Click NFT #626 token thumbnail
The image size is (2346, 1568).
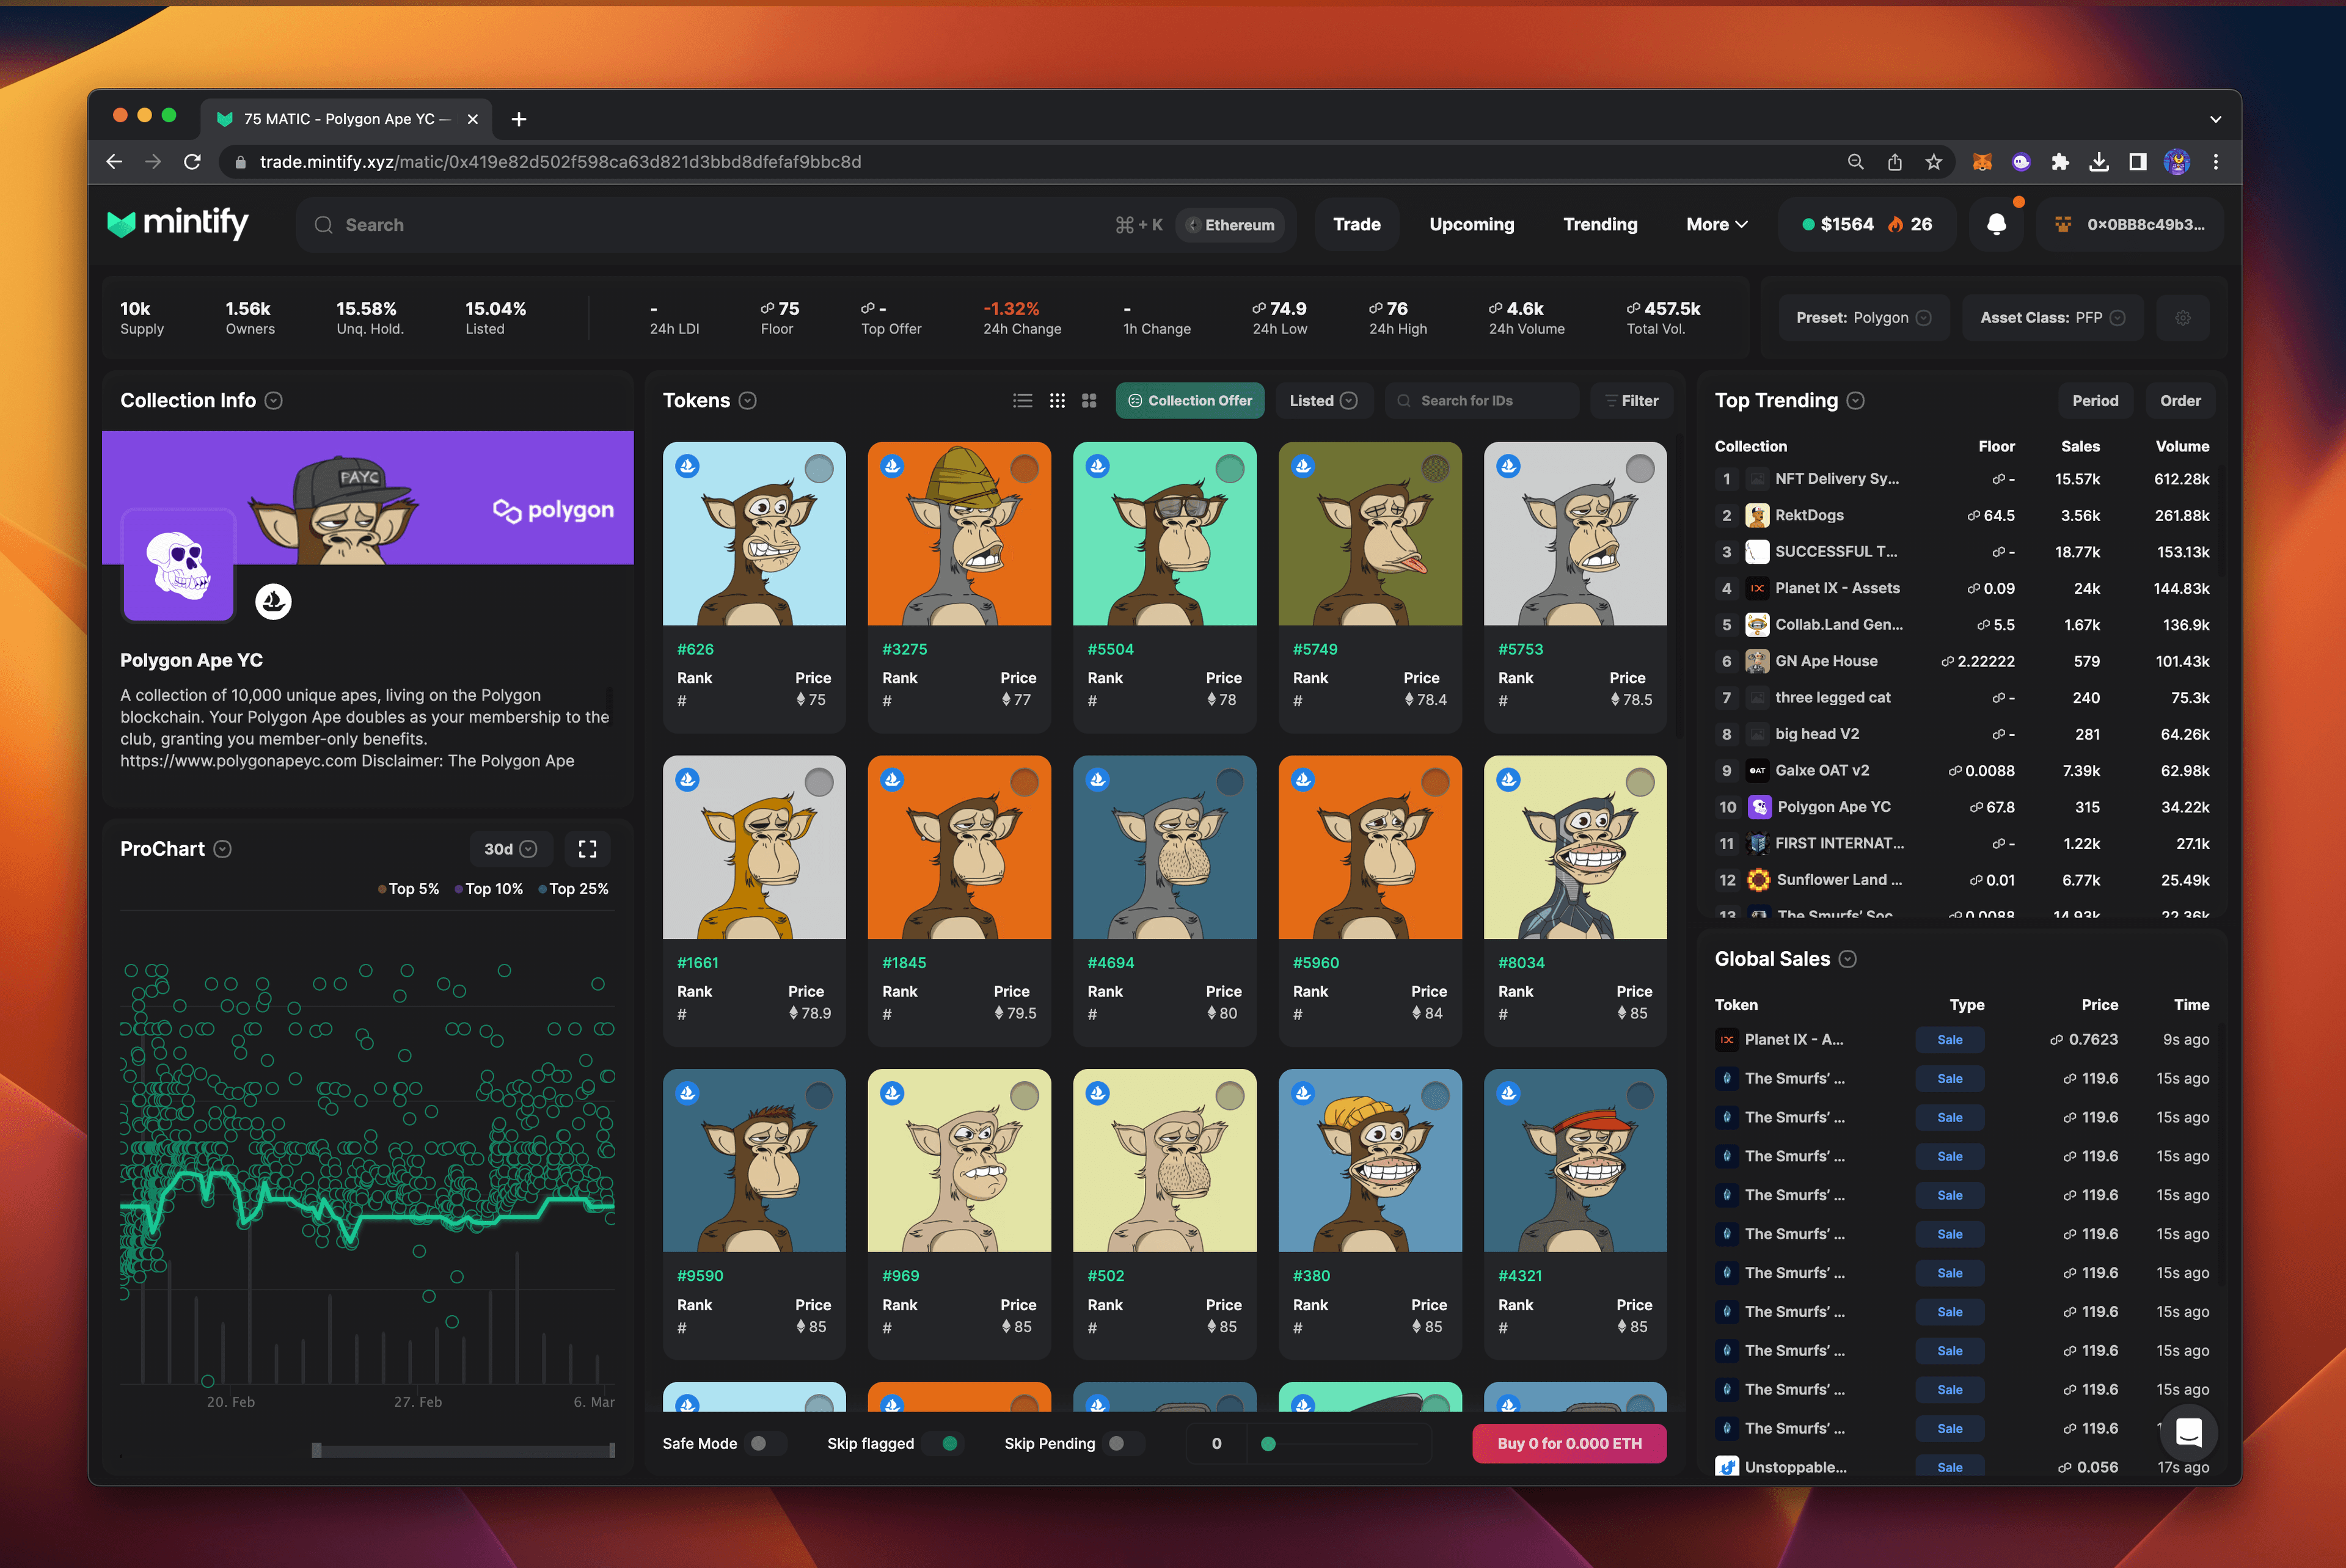756,534
